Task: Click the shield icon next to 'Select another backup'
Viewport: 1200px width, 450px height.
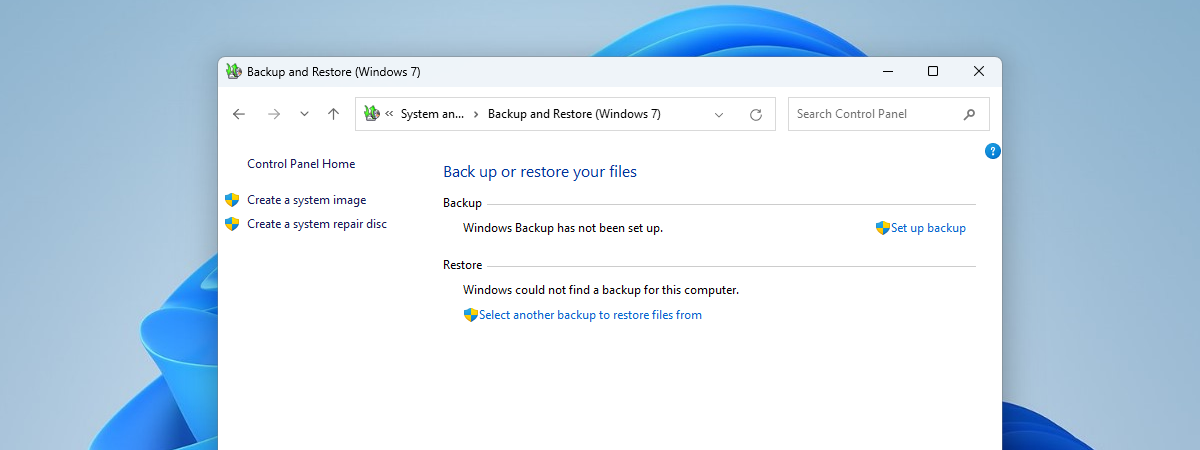Action: point(470,315)
